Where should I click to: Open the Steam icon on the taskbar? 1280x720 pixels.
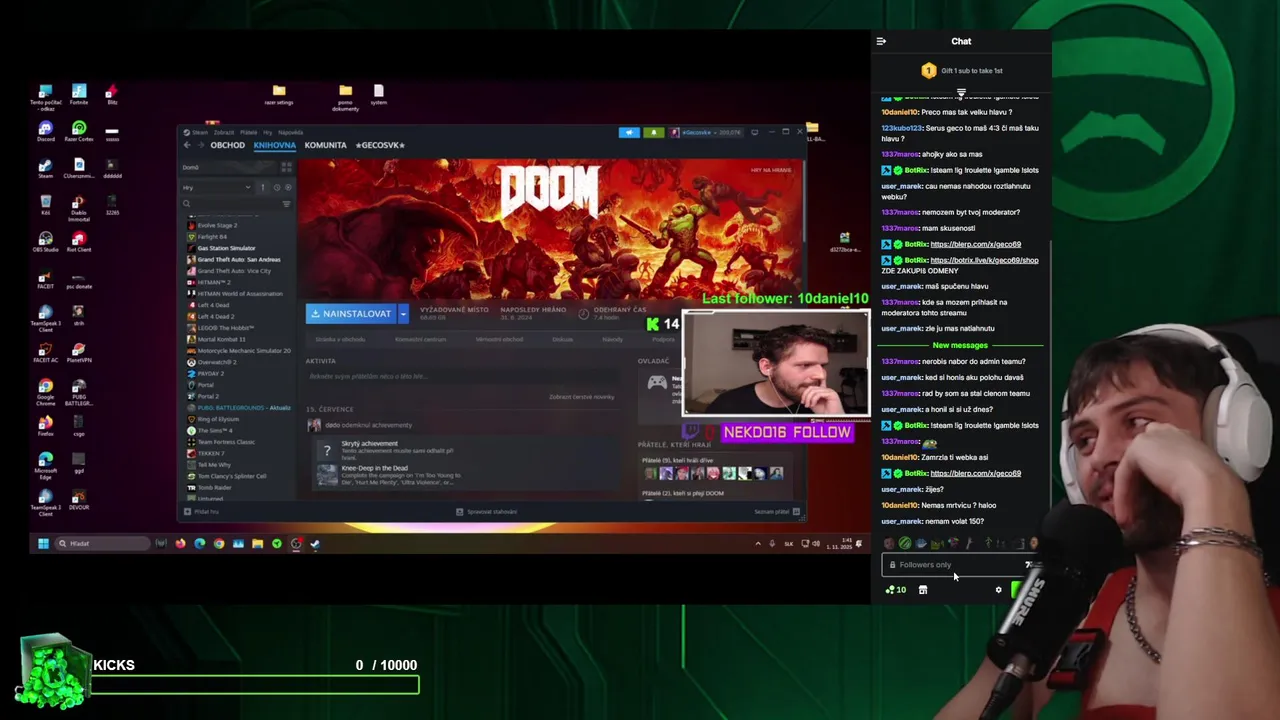tap(315, 543)
